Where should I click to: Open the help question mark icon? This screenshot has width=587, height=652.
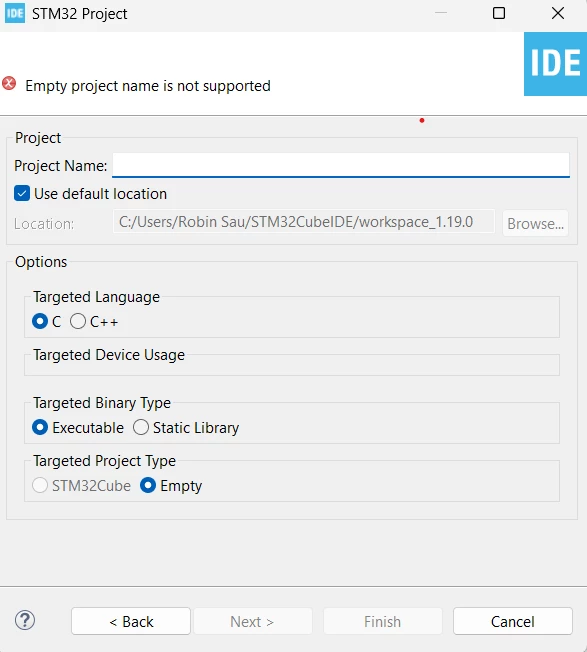coord(25,620)
